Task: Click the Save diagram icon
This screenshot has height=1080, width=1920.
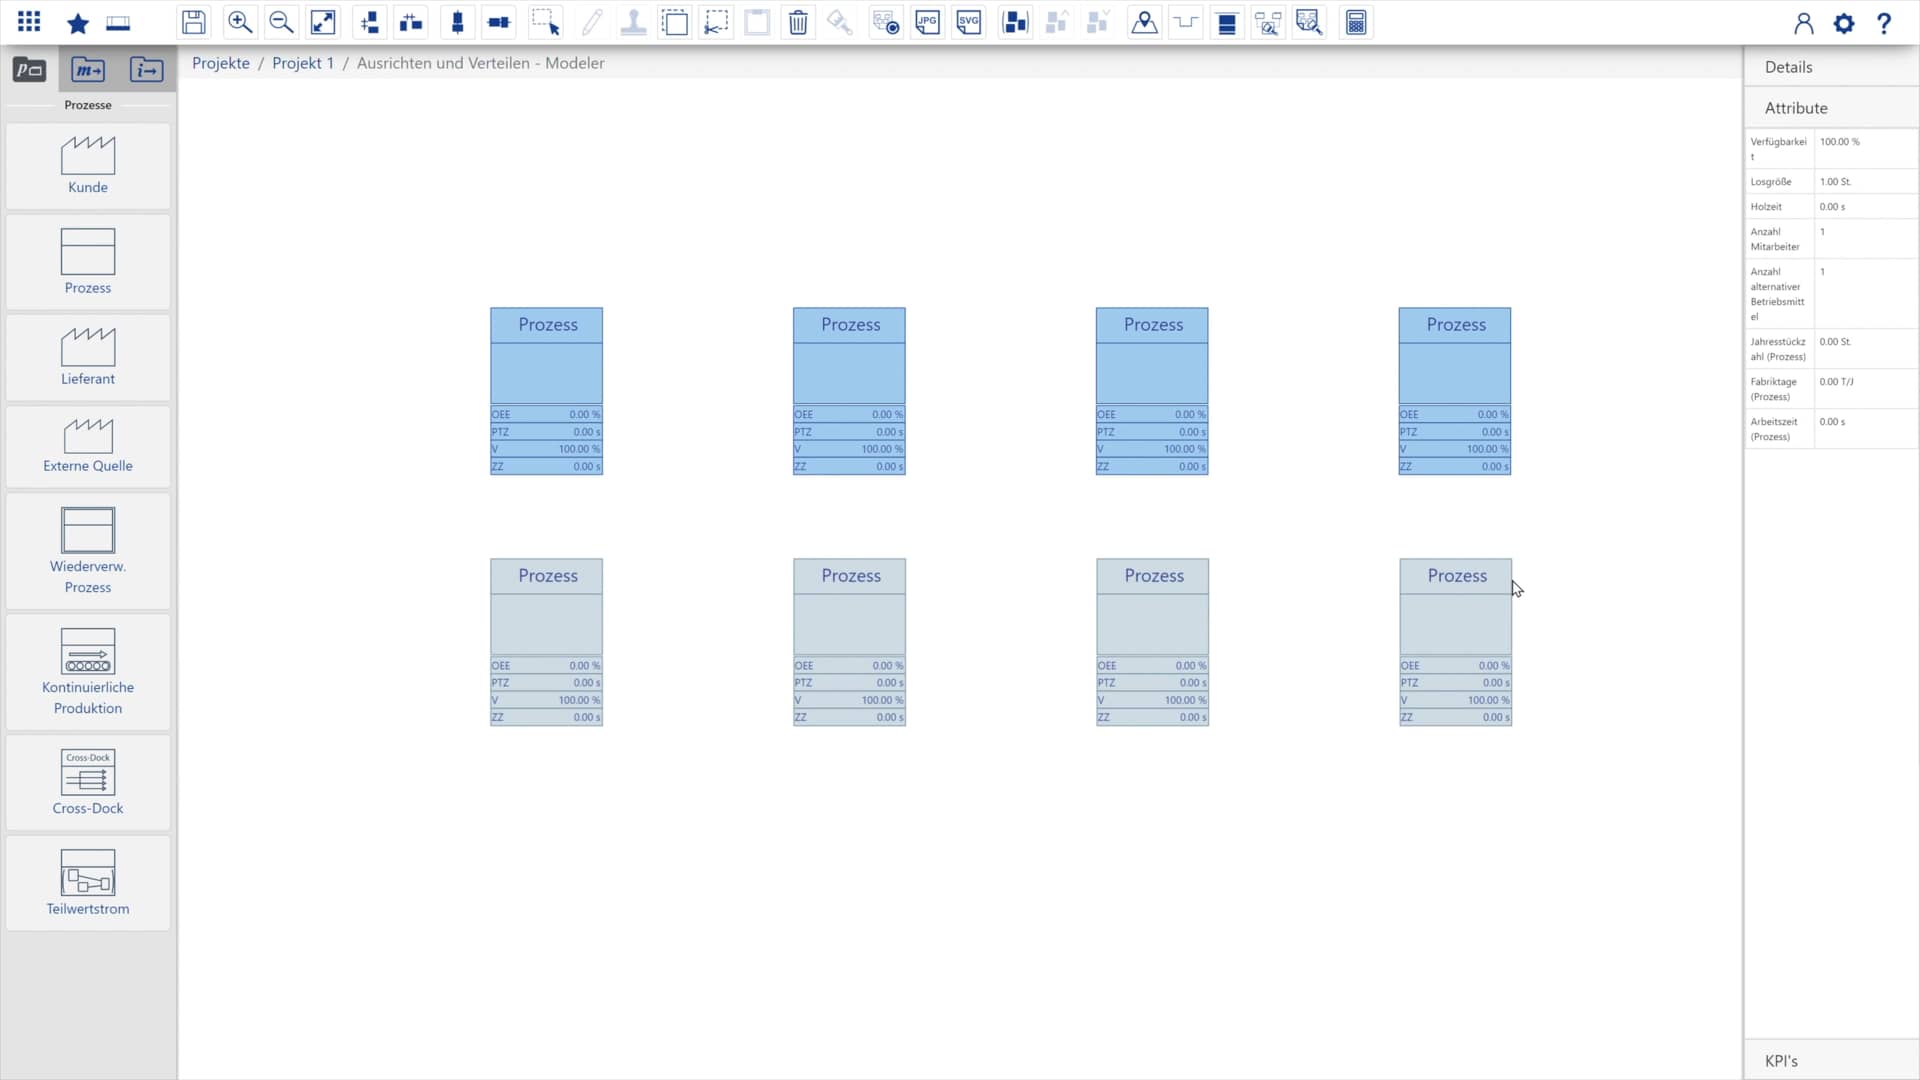Action: (194, 22)
